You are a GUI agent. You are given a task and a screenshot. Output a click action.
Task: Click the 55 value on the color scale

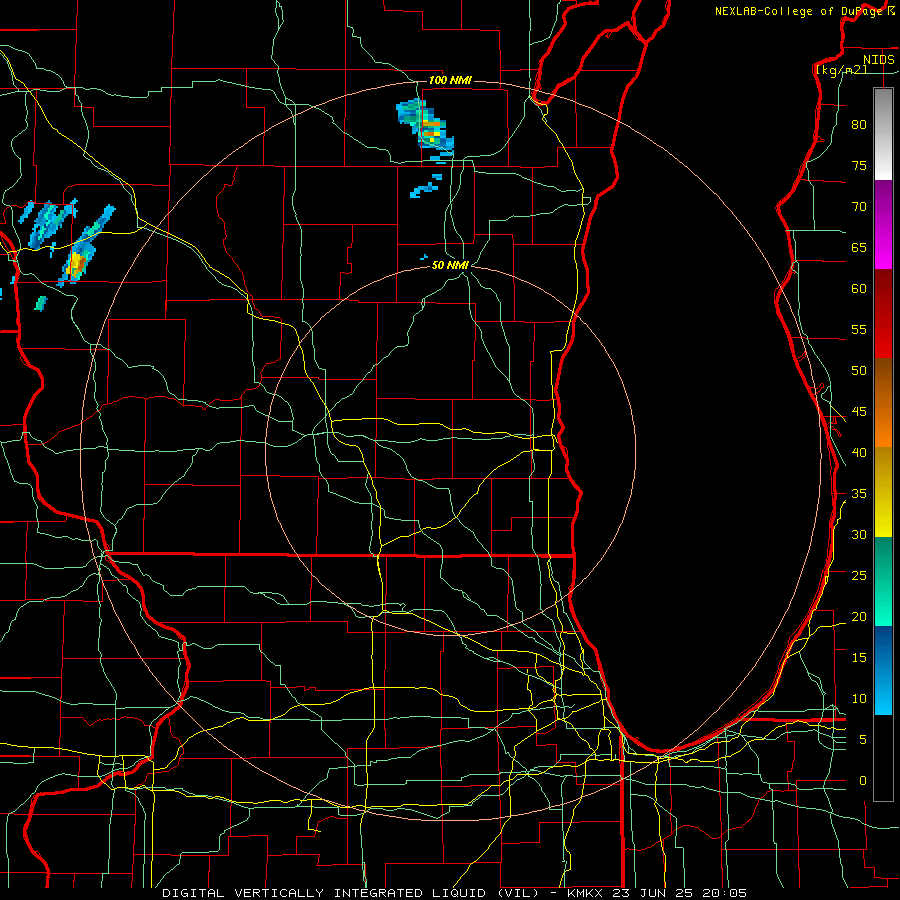point(859,330)
